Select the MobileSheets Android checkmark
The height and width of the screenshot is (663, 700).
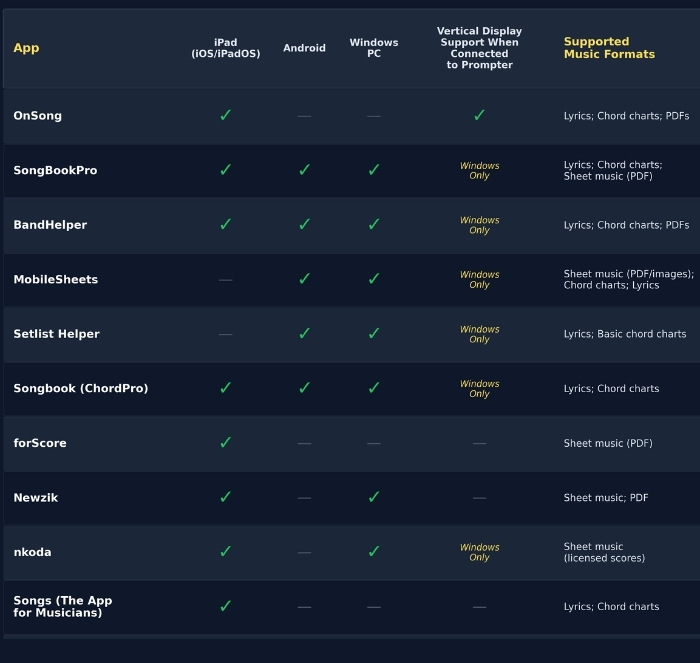pyautogui.click(x=304, y=279)
